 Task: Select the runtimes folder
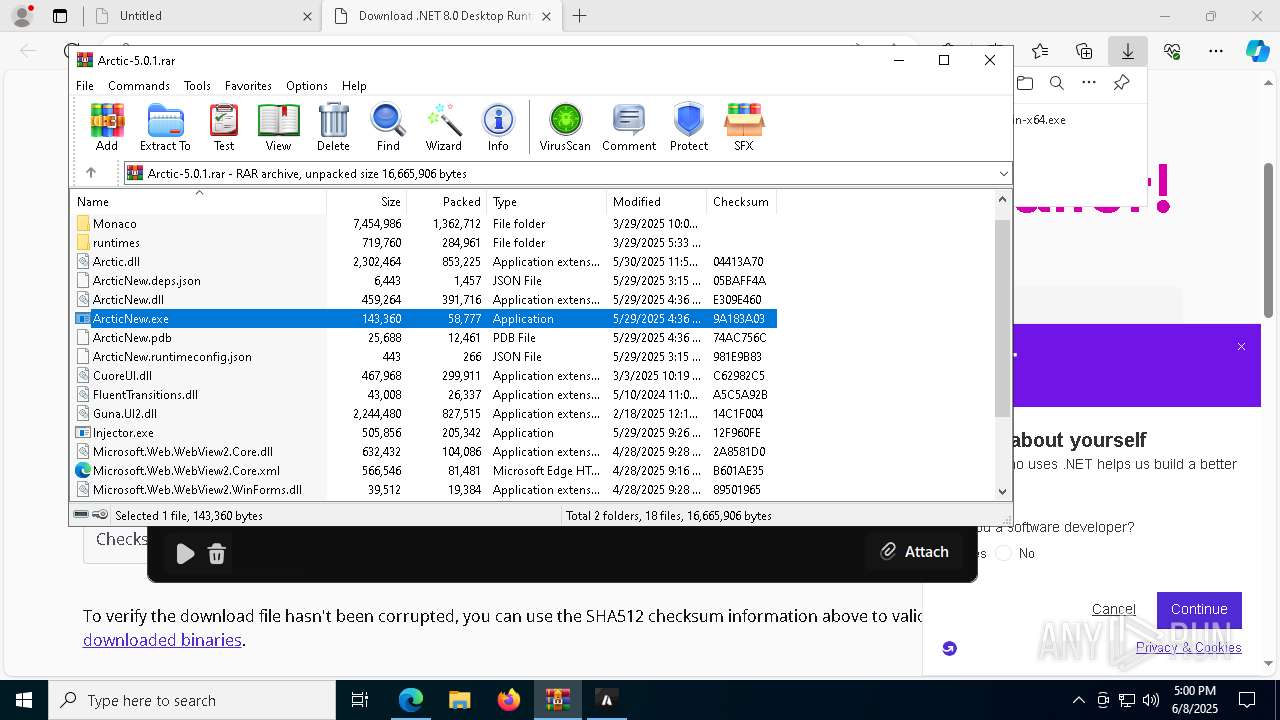click(116, 243)
